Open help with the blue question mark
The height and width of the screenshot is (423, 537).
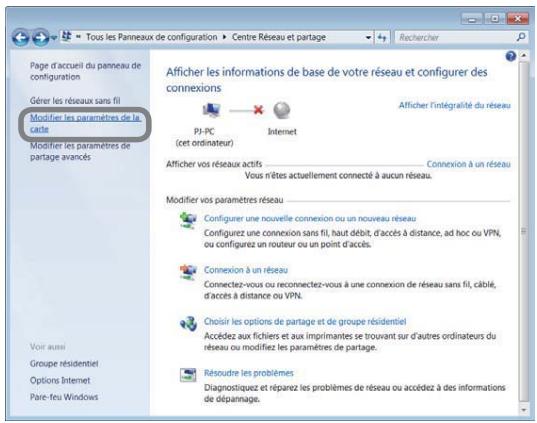pos(510,56)
